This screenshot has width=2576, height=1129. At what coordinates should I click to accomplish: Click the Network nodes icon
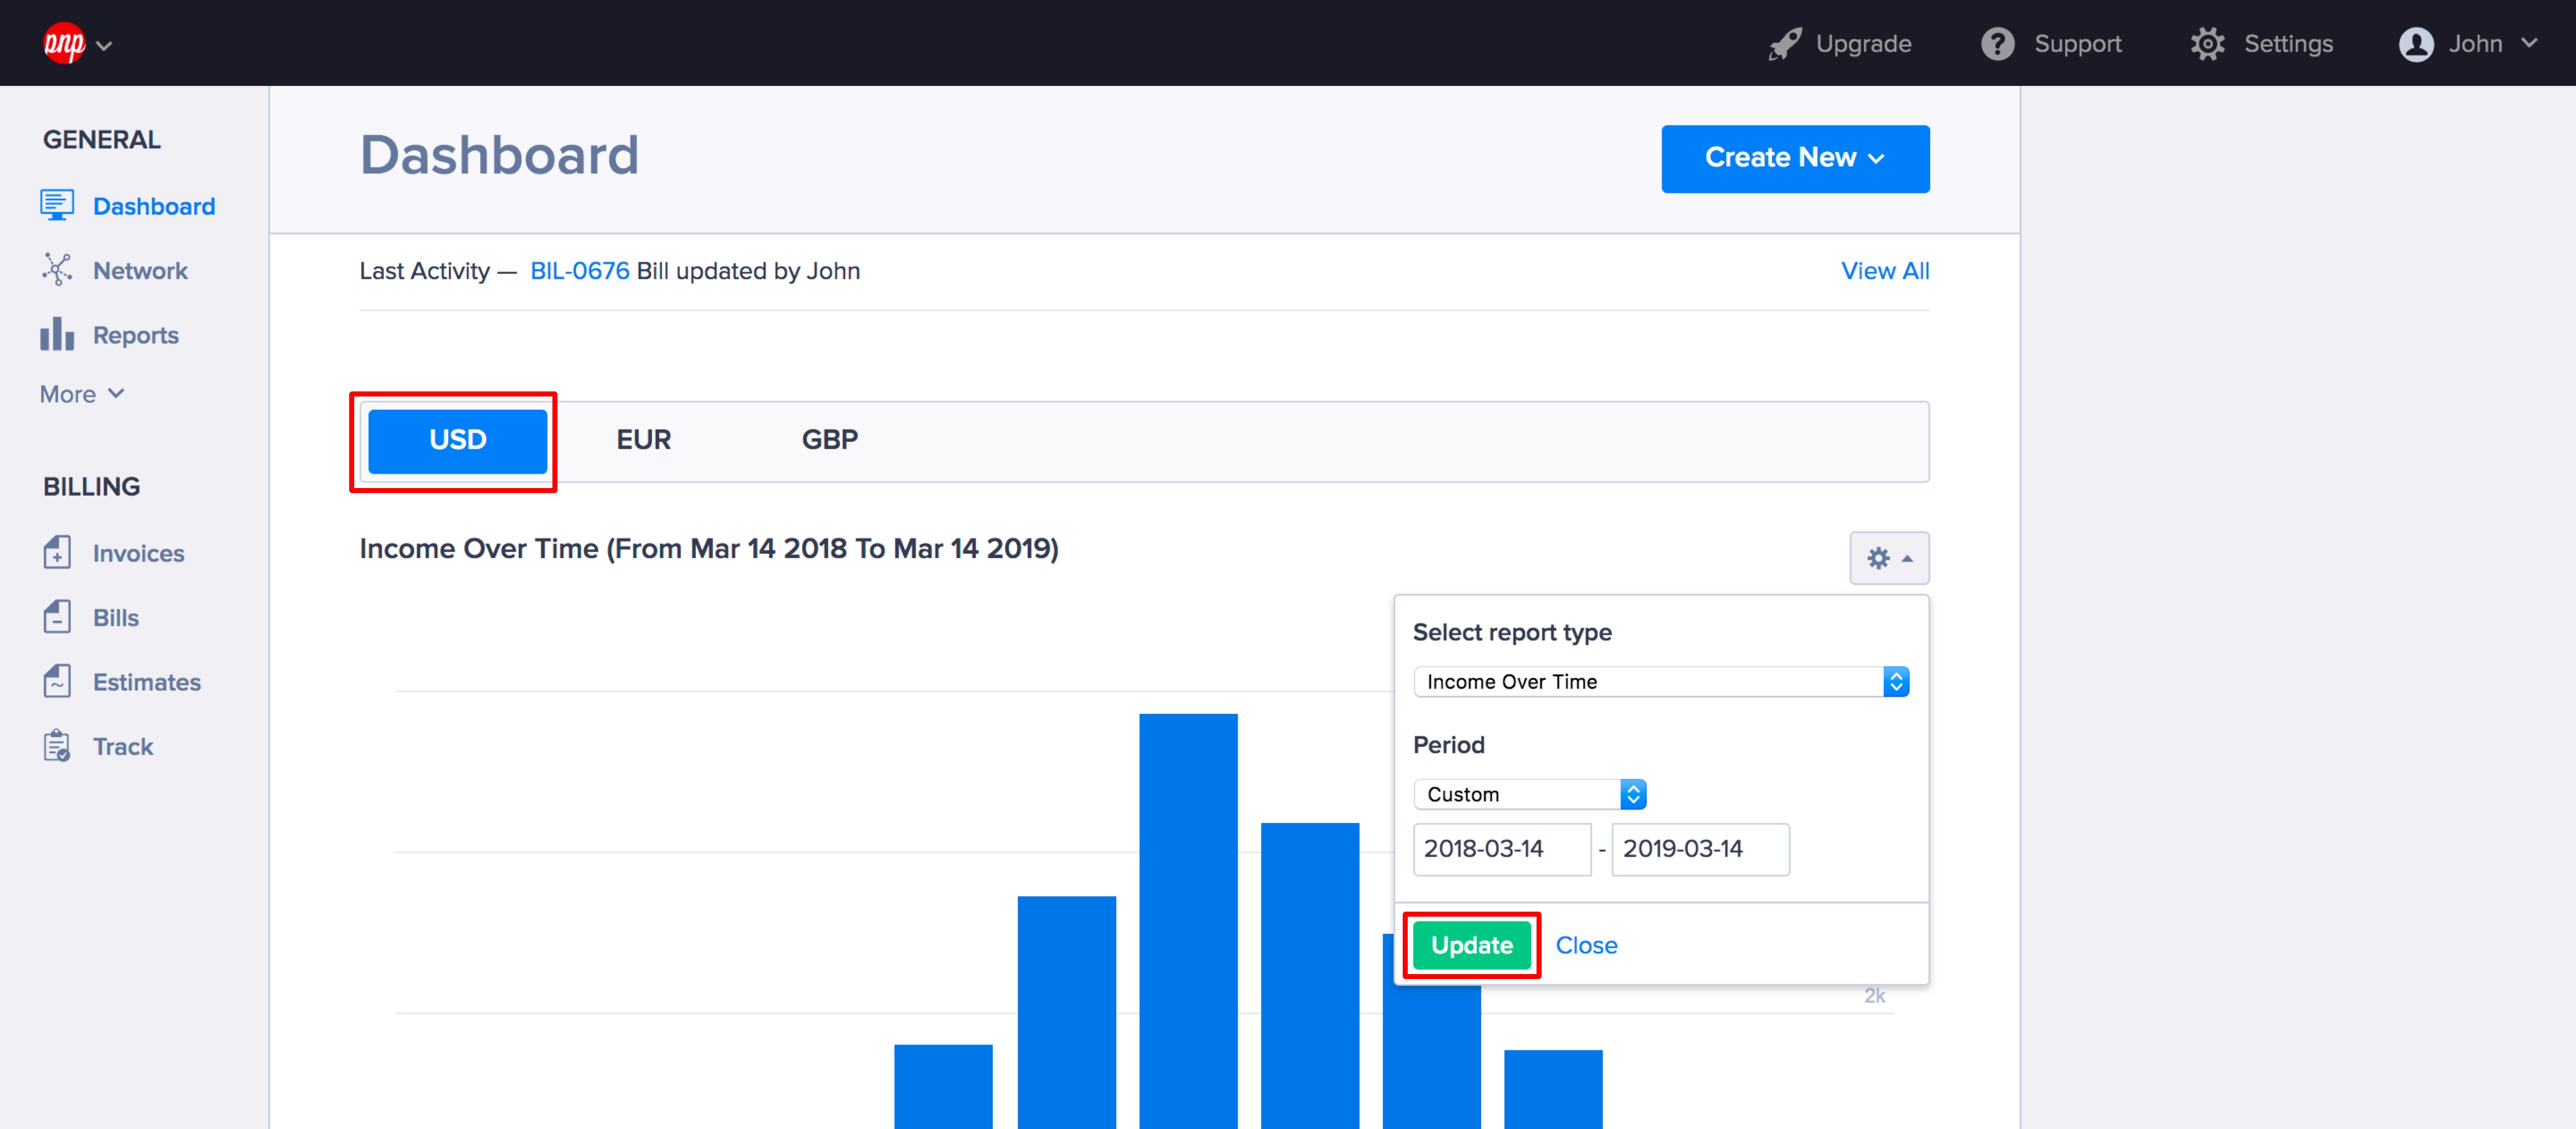click(57, 270)
